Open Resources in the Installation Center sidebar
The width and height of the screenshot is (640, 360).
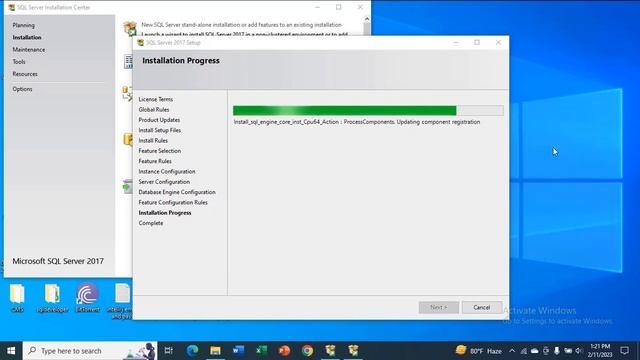click(25, 74)
